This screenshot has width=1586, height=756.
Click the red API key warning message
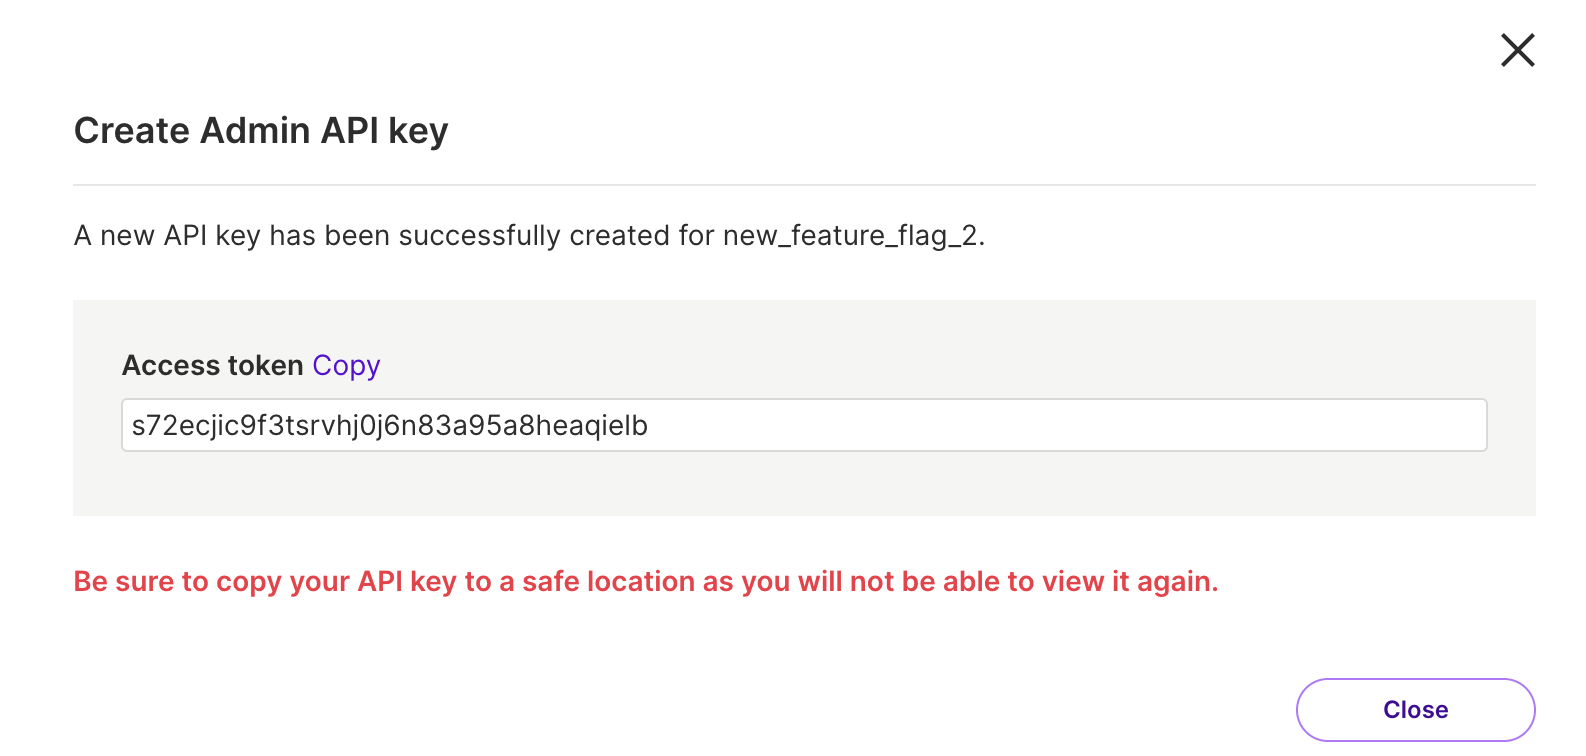646,582
